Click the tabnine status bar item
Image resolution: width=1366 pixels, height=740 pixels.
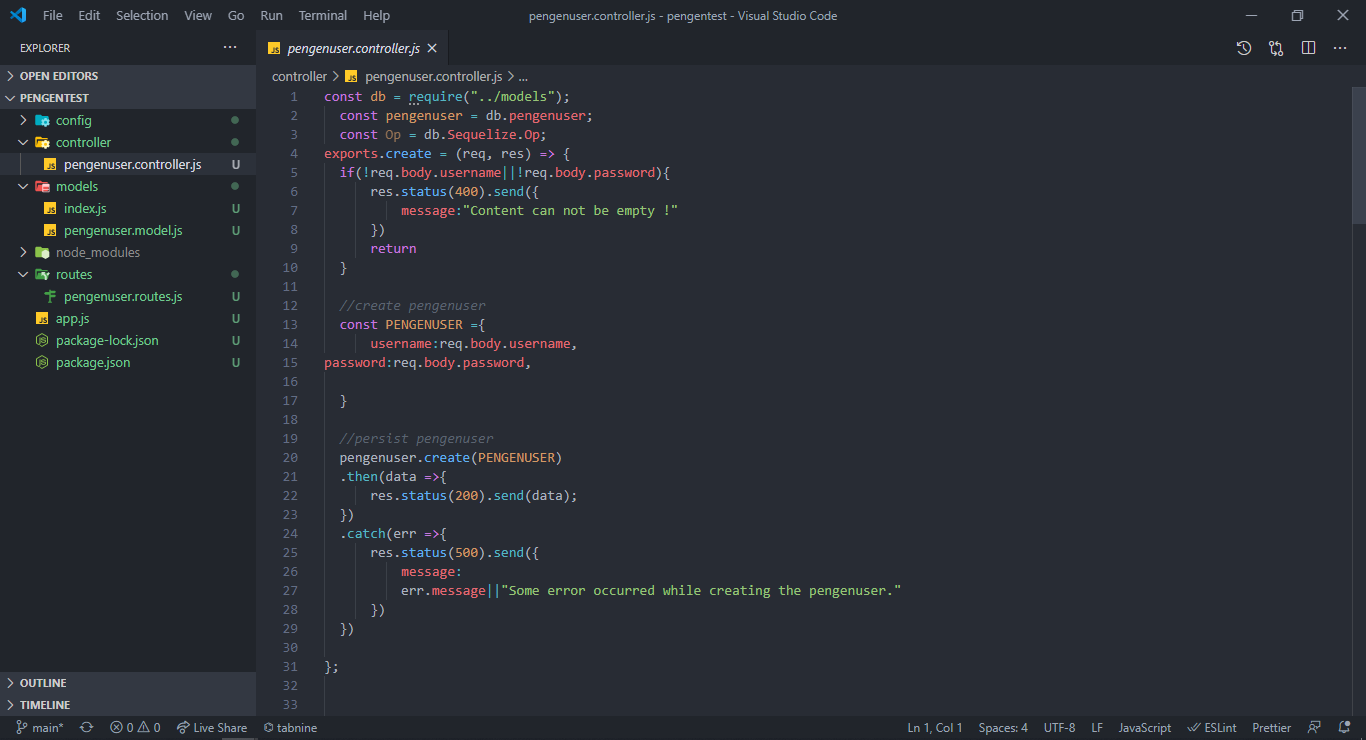pyautogui.click(x=290, y=728)
